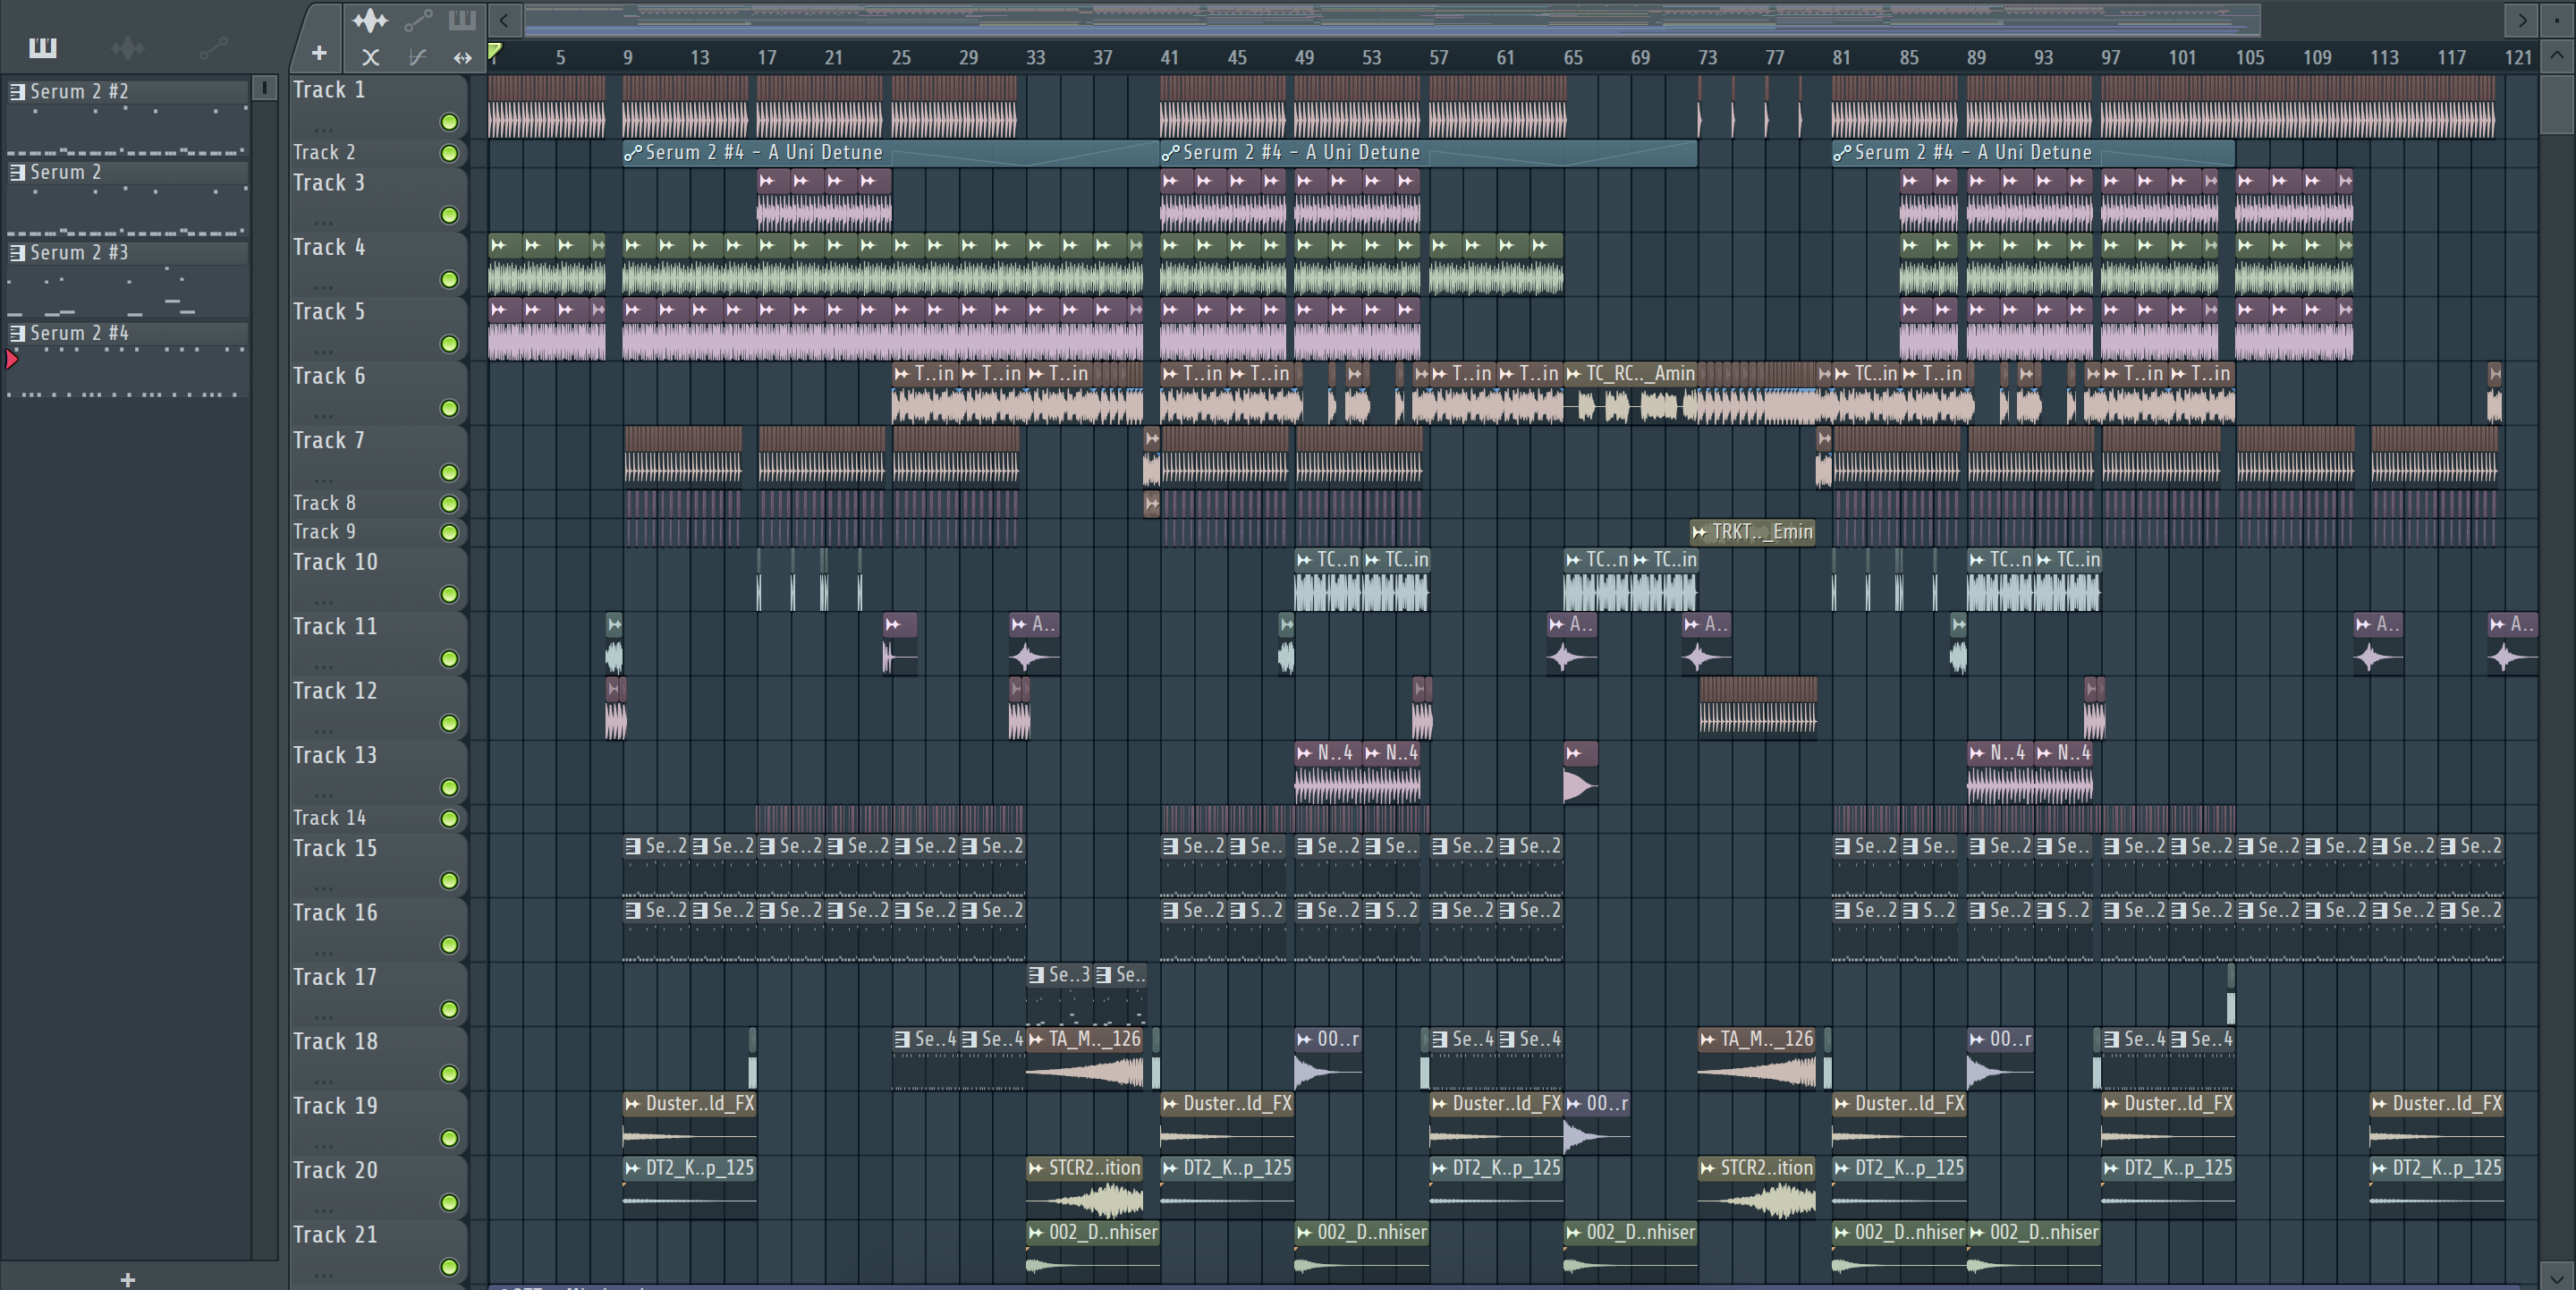Open menu icon of first Serum 2 #4 automation clip
The width and height of the screenshot is (2576, 1290).
point(632,153)
